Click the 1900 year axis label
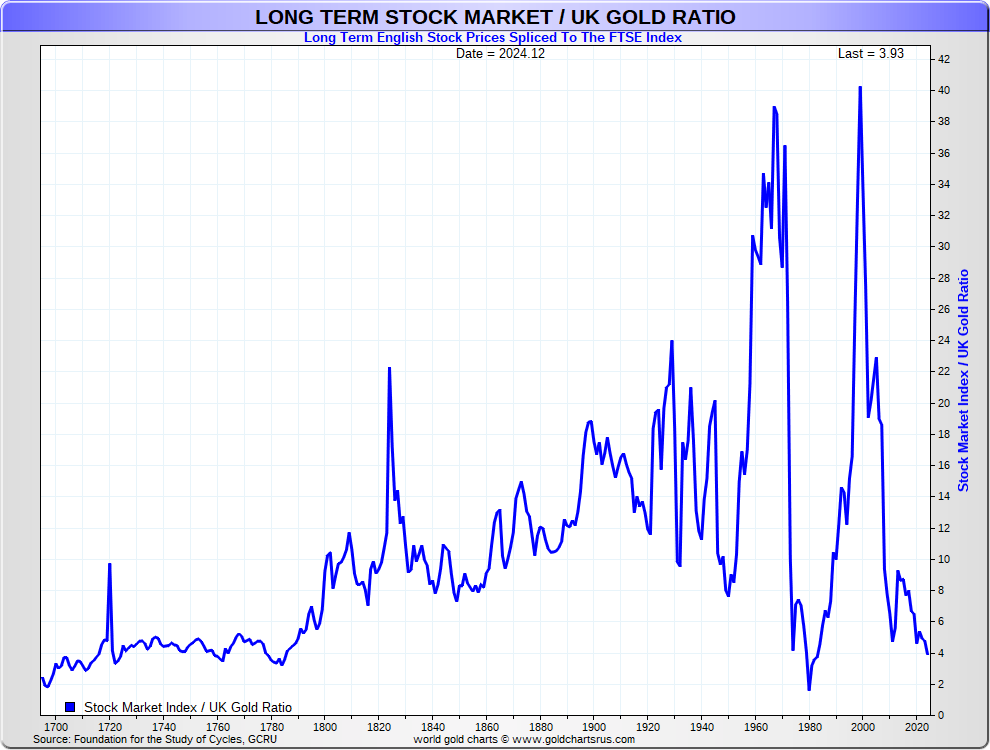 594,727
